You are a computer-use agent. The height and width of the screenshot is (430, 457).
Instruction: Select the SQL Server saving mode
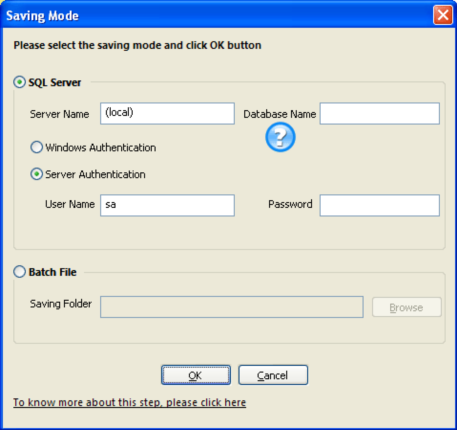20,82
